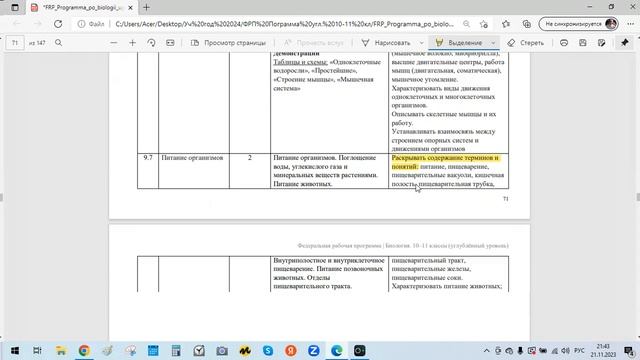
Task: Open 'Просмотр страницы' page view options
Action: click(228, 43)
